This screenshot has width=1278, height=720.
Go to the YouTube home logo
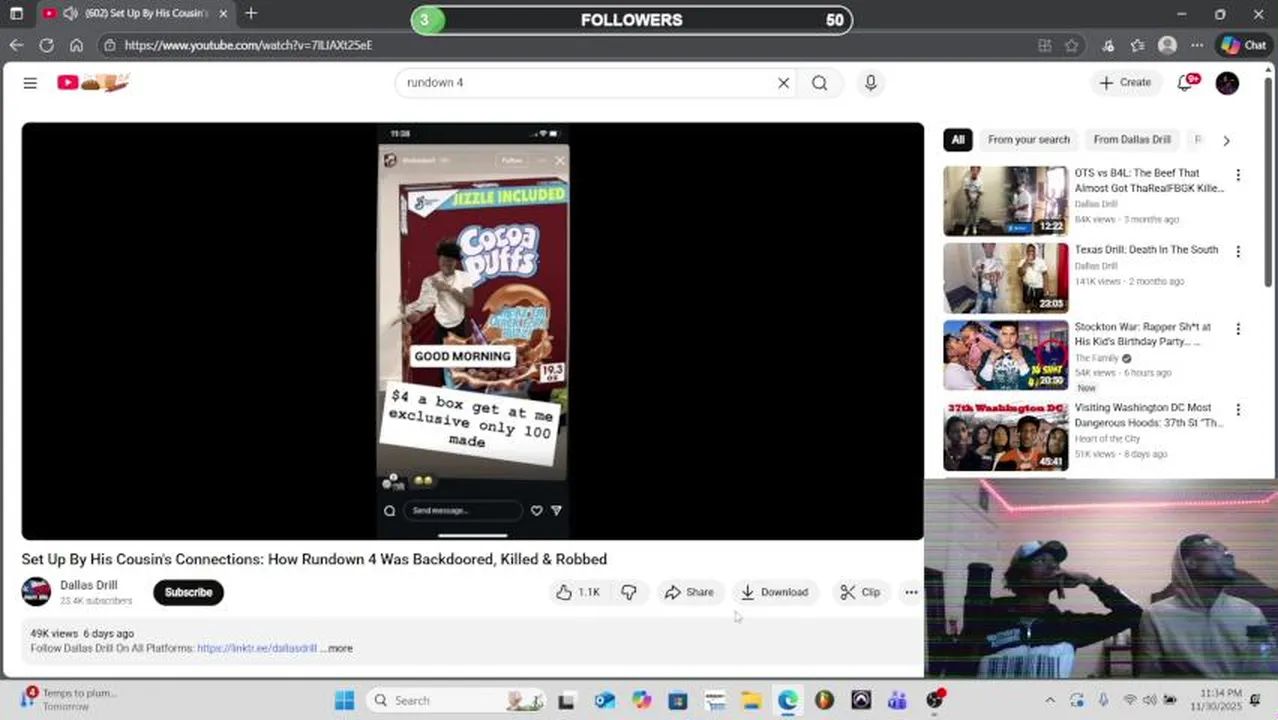(93, 83)
